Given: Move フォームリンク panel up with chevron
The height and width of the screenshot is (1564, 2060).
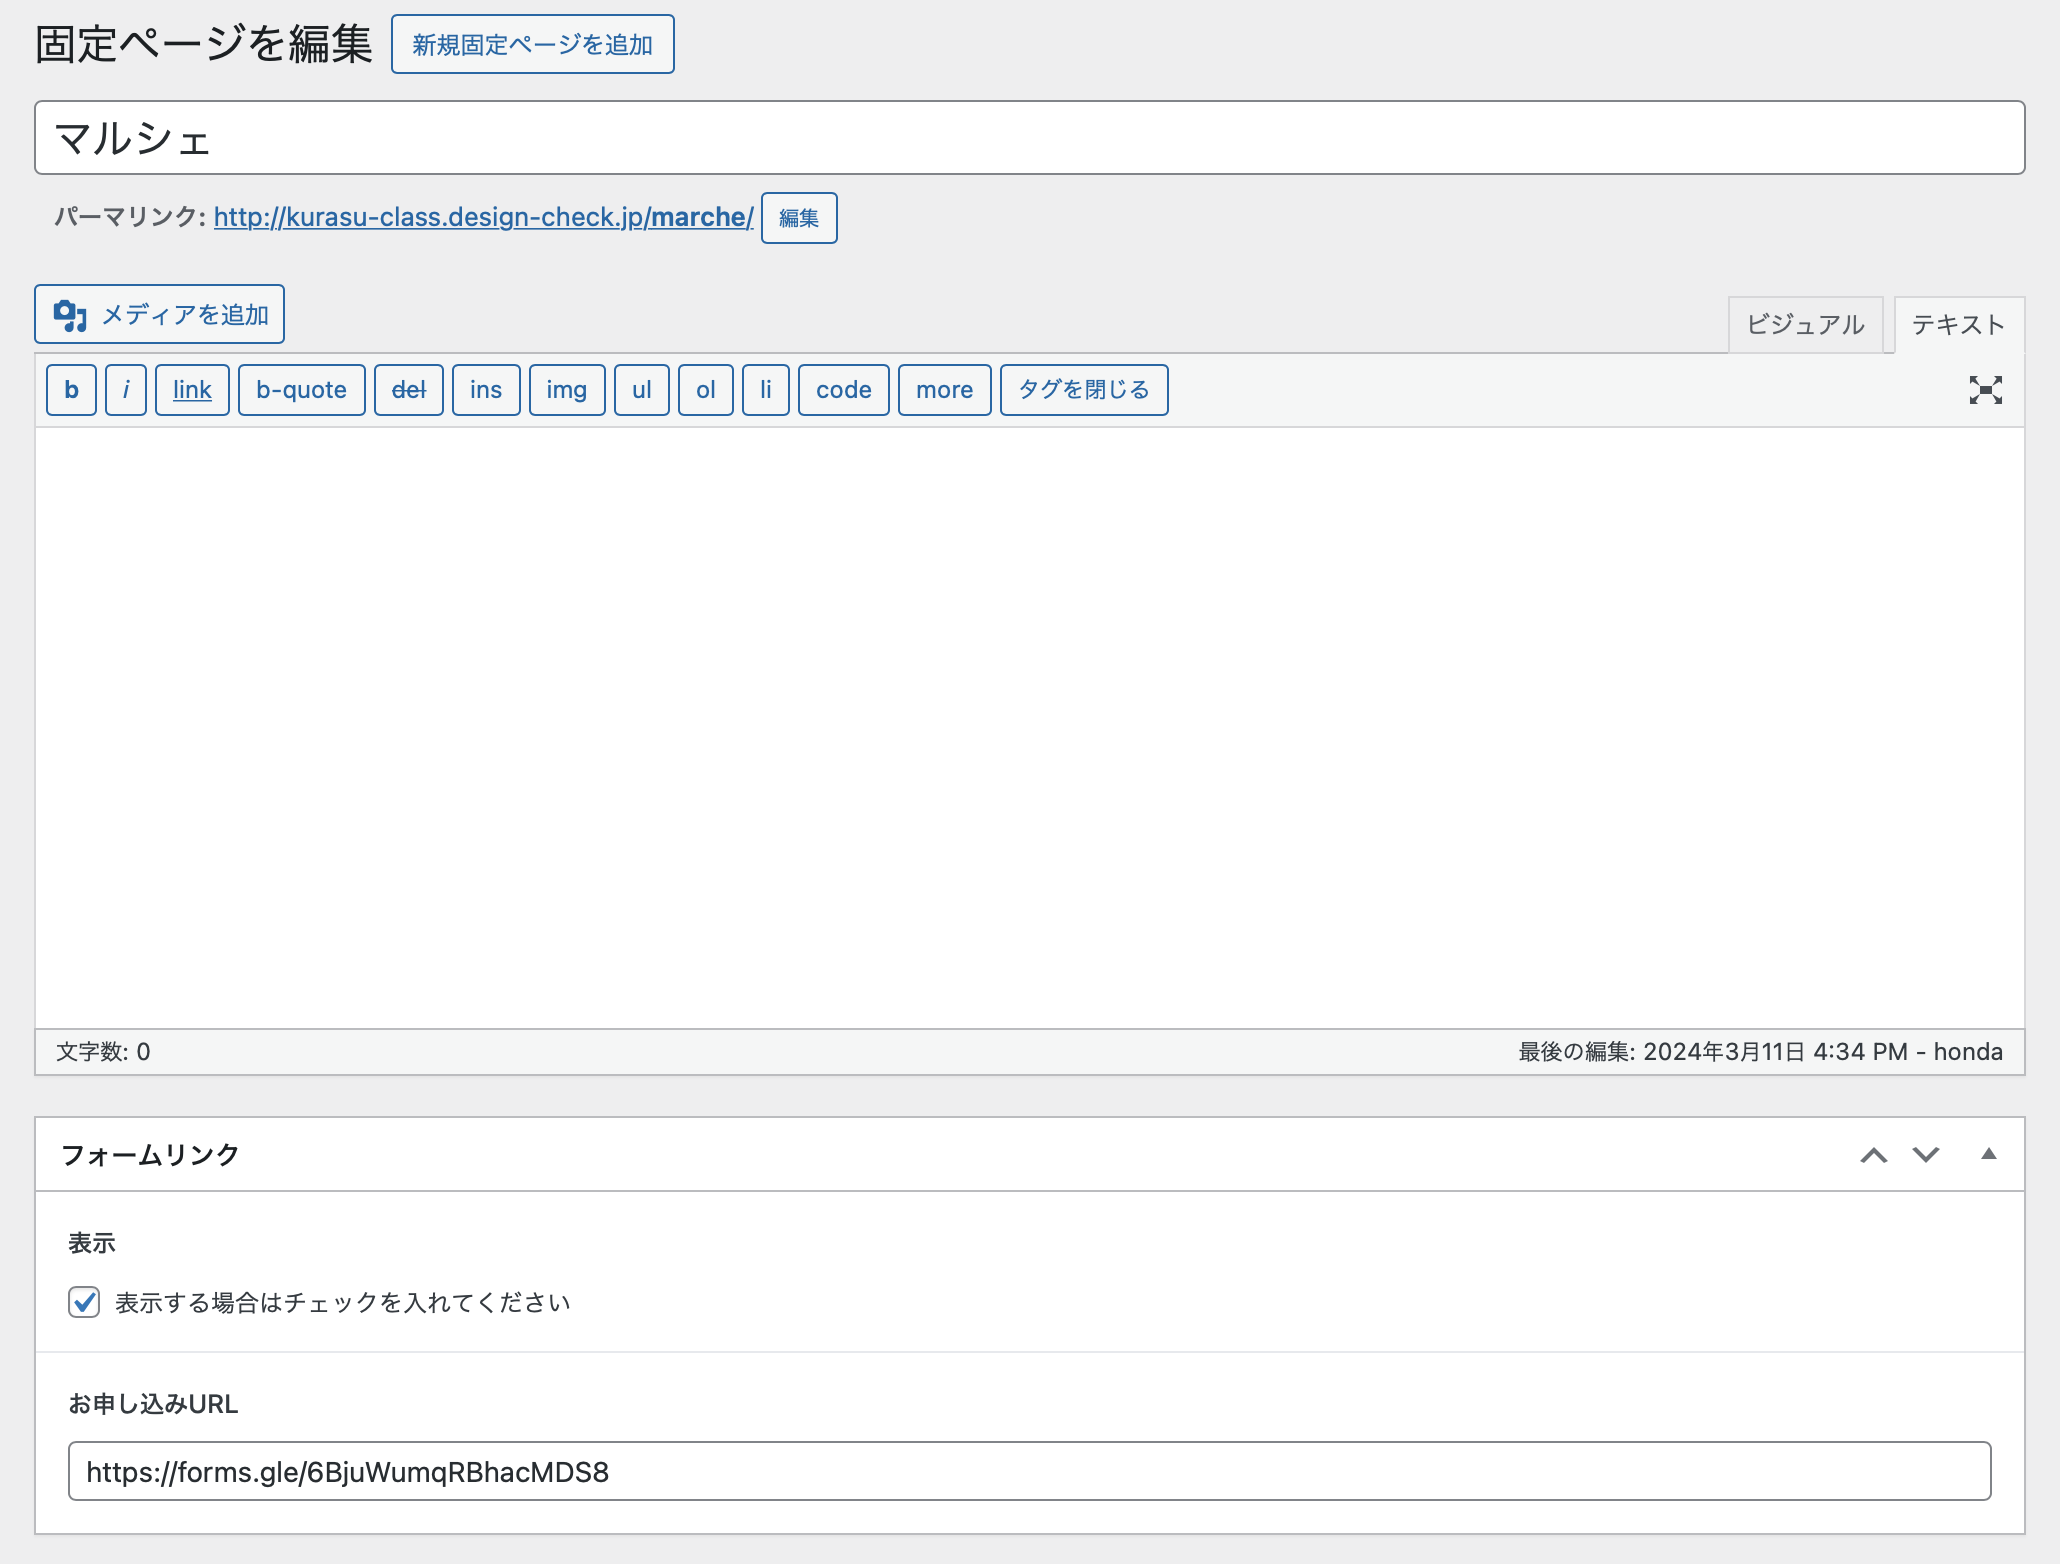Looking at the screenshot, I should click(x=1873, y=1155).
